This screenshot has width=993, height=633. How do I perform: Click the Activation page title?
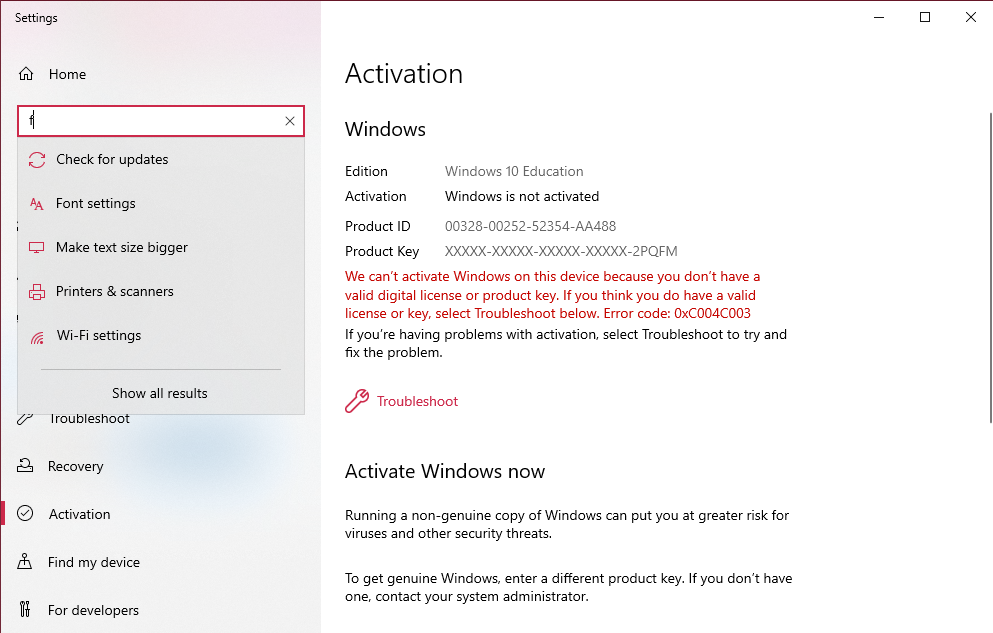[x=404, y=74]
